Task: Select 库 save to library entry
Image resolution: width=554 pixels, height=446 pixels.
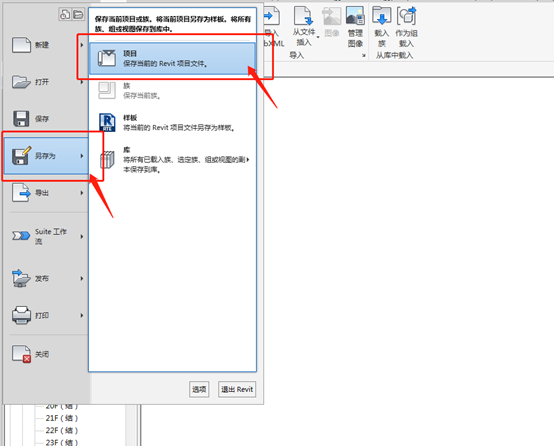Action: 172,160
